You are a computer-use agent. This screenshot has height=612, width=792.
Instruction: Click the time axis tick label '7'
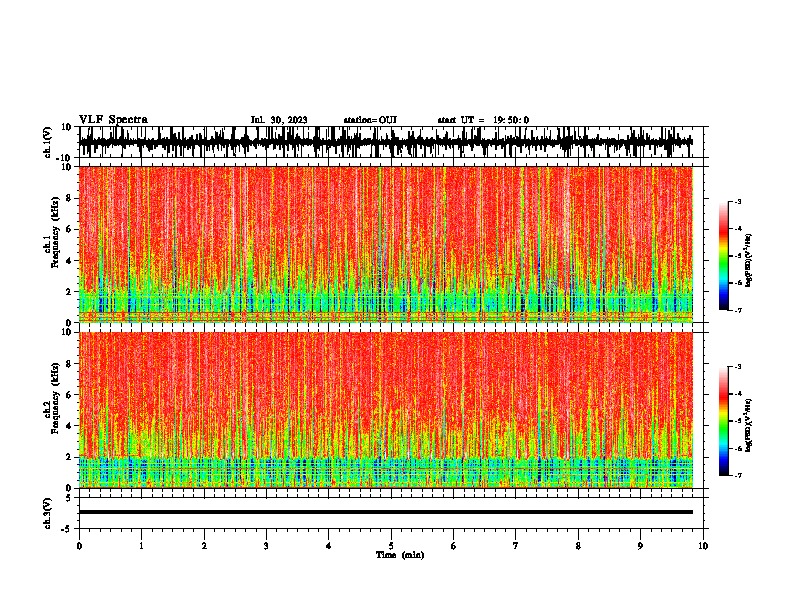(x=516, y=546)
